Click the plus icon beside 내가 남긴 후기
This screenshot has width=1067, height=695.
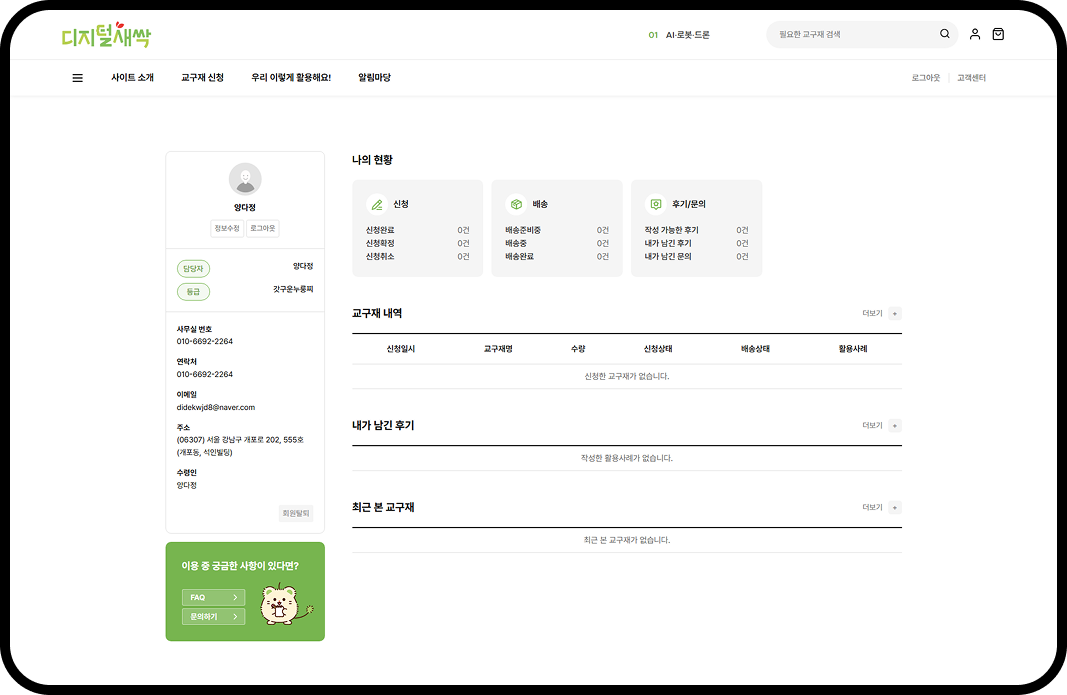[x=895, y=425]
